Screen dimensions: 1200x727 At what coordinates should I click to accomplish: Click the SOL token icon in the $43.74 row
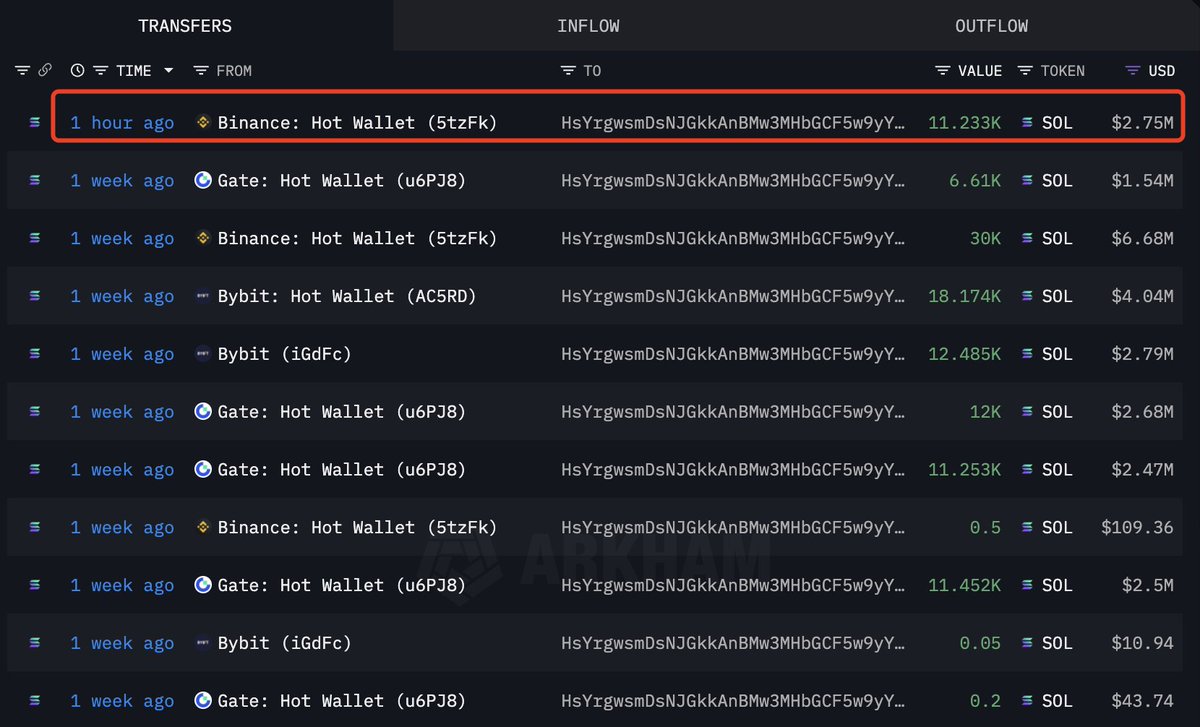click(x=1027, y=702)
